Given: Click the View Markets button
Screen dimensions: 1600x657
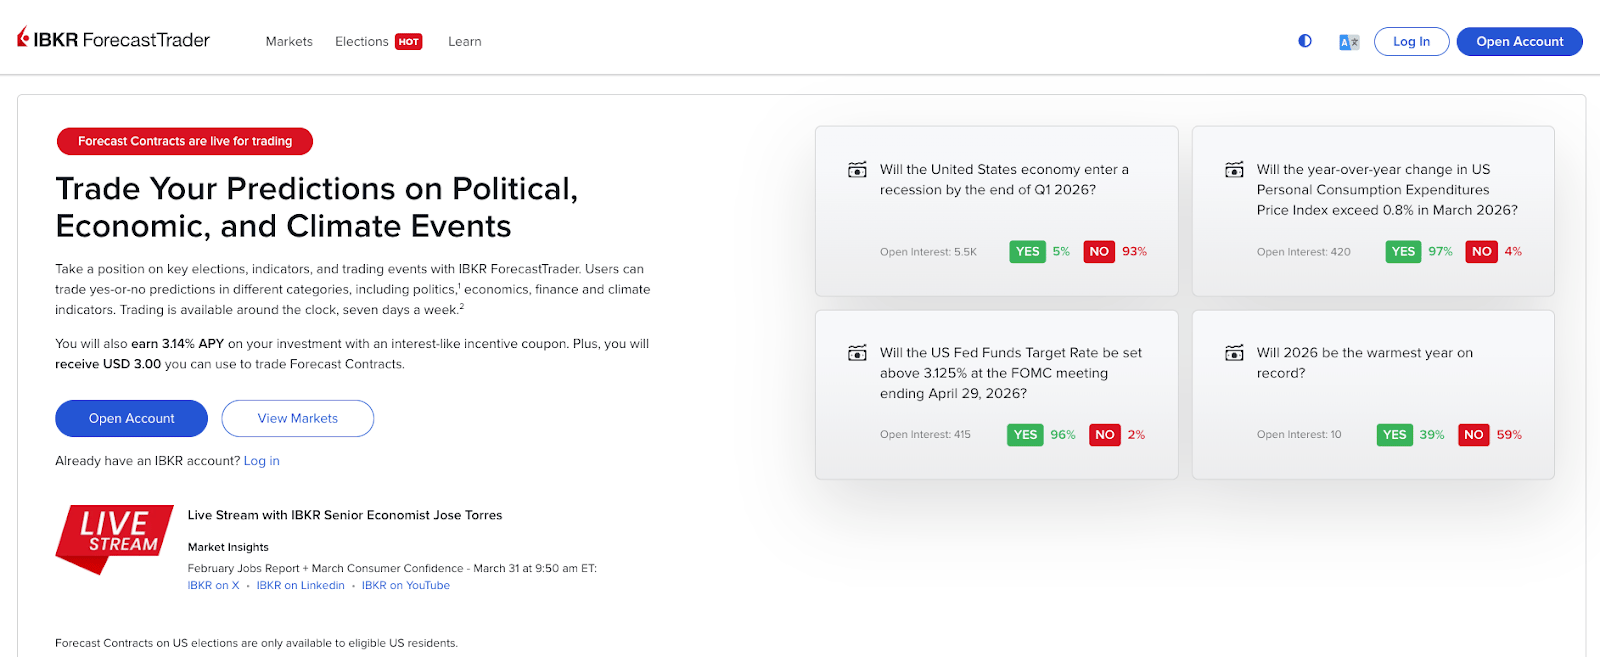Looking at the screenshot, I should pyautogui.click(x=298, y=419).
